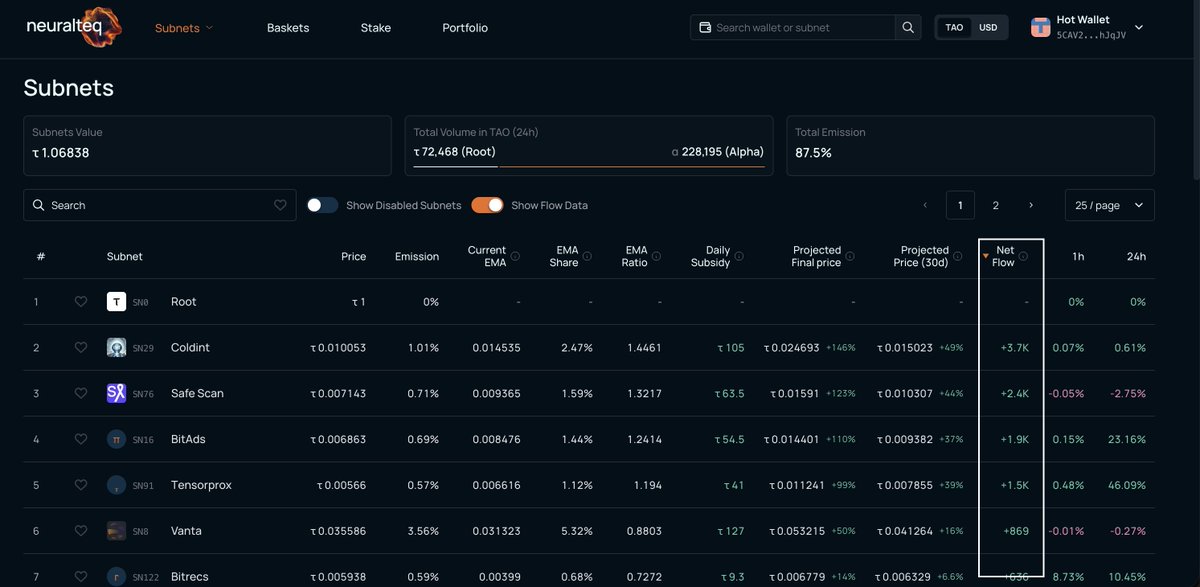This screenshot has height=587, width=1200.
Task: Switch currency to TAO
Action: coord(954,28)
